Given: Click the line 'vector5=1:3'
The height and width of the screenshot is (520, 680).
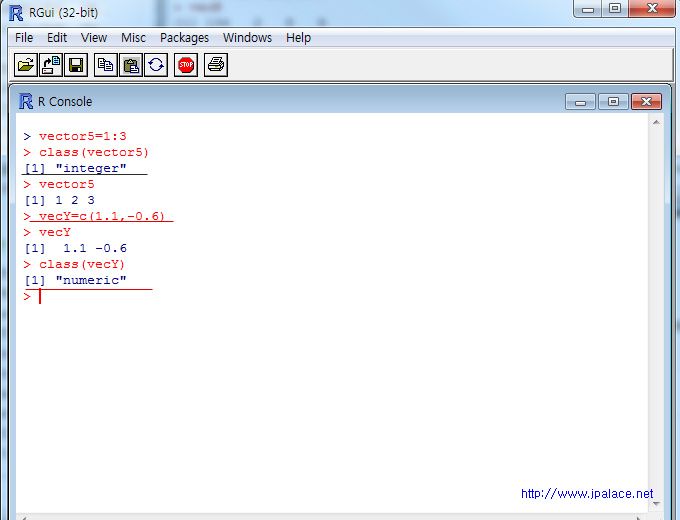Looking at the screenshot, I should point(75,136).
